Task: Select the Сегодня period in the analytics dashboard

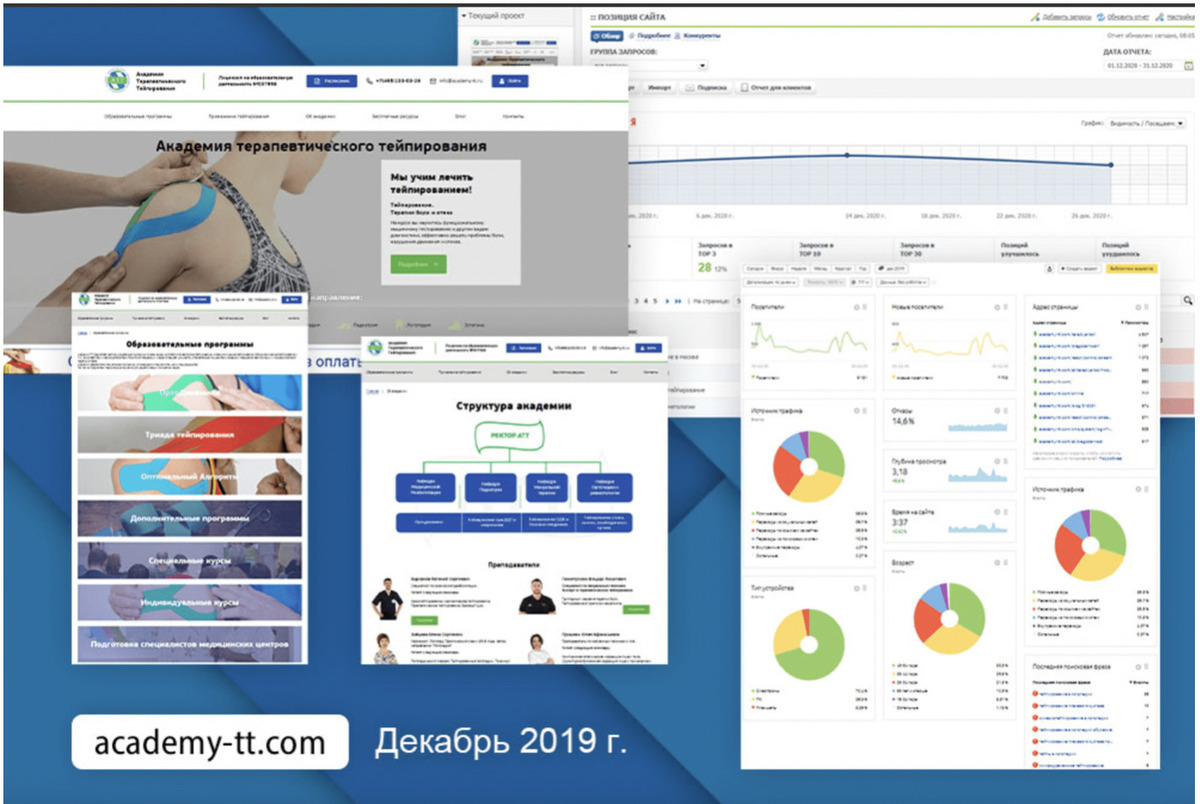Action: click(x=755, y=269)
